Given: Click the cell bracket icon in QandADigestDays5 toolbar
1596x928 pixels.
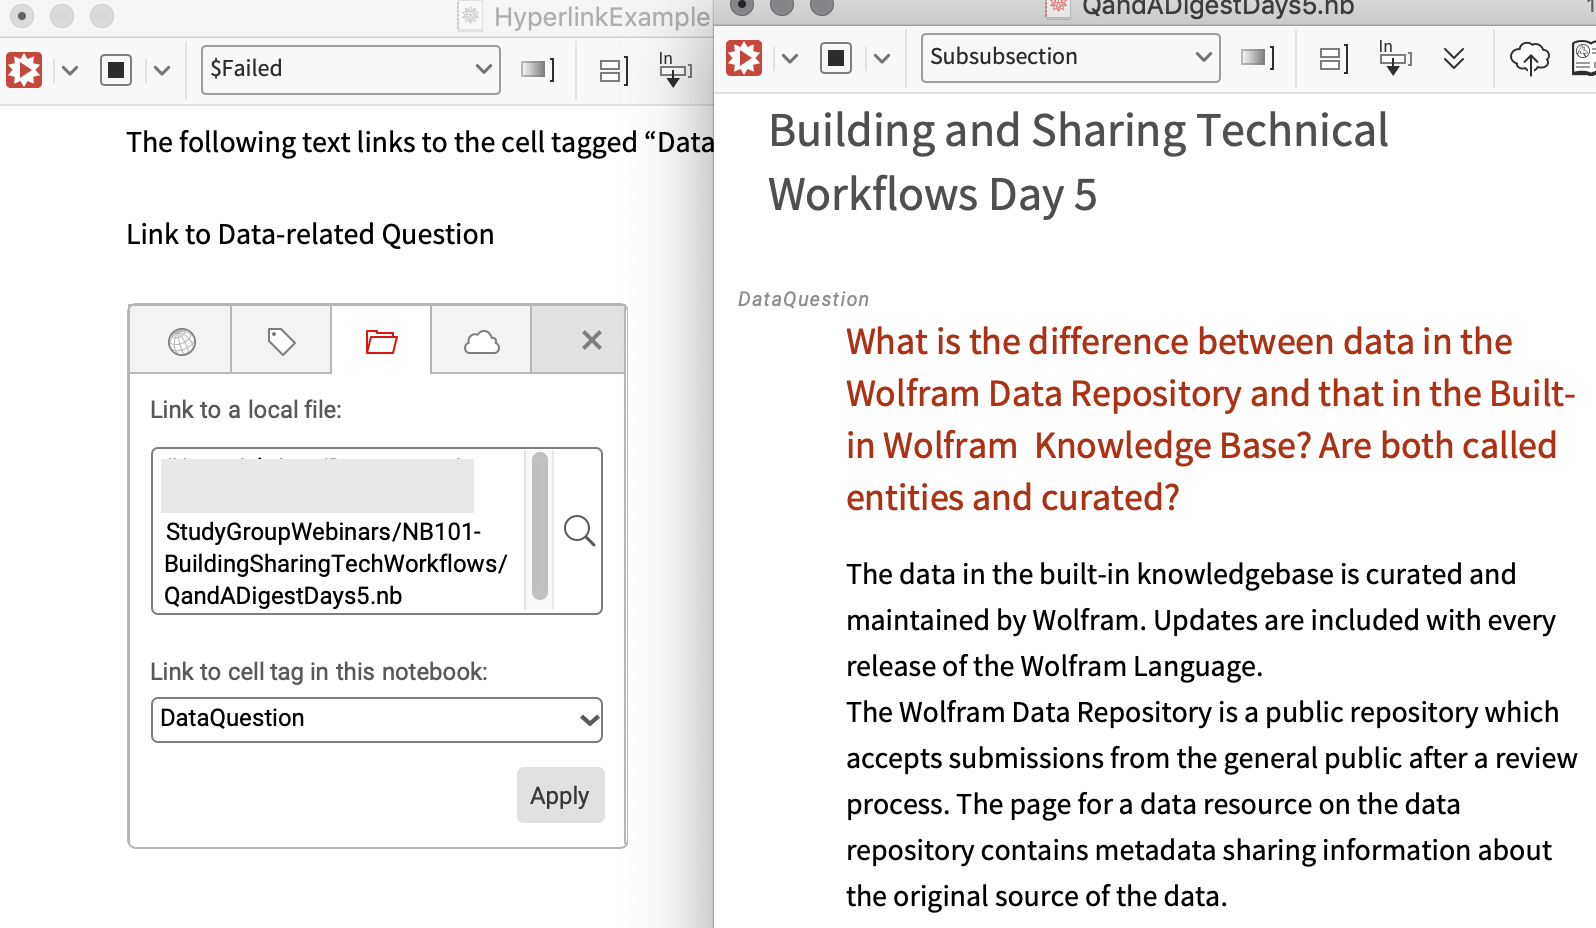Looking at the screenshot, I should pos(1258,57).
